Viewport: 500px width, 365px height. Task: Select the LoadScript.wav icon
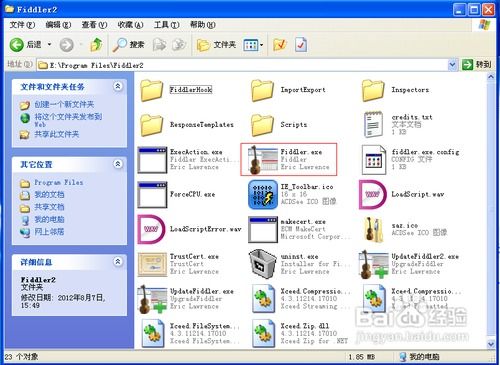point(373,195)
